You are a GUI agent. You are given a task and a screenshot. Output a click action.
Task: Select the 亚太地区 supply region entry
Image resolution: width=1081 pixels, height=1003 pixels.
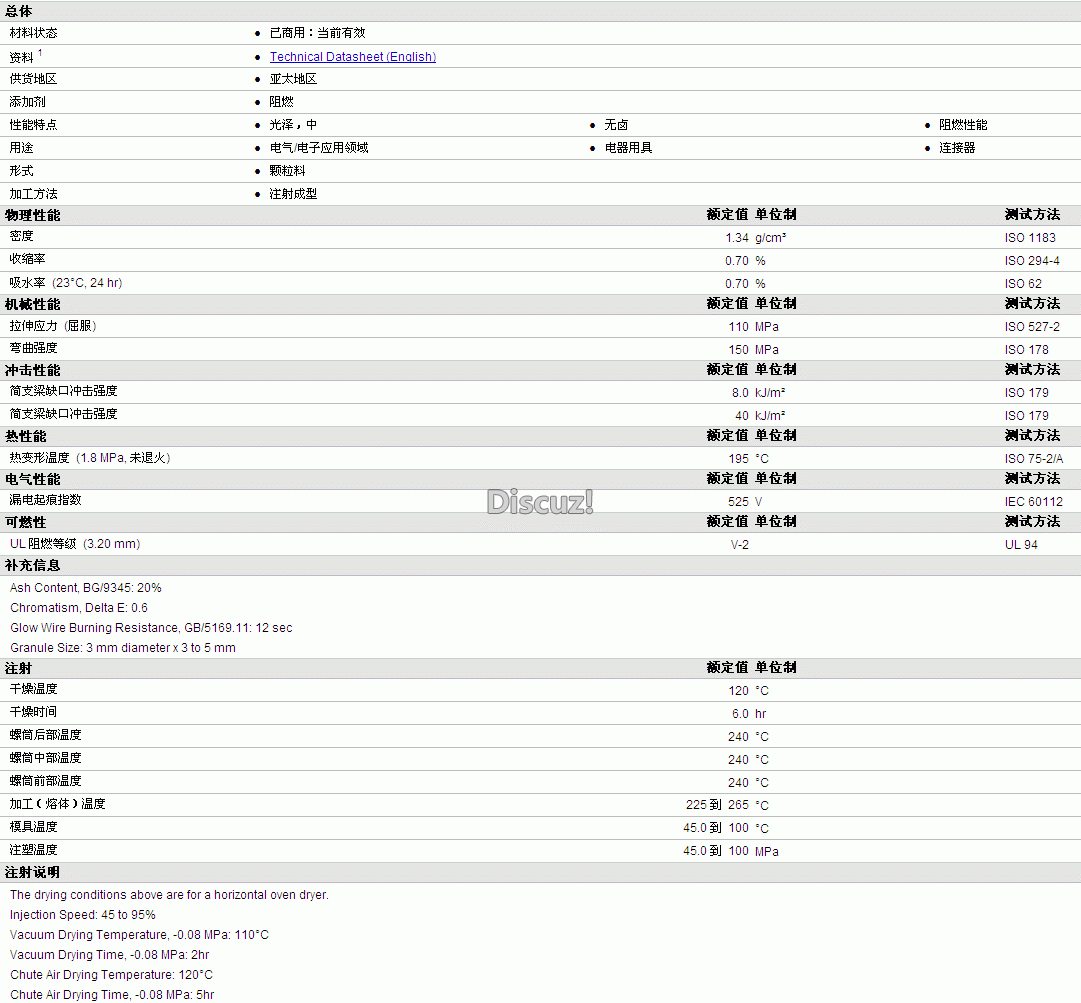[293, 79]
